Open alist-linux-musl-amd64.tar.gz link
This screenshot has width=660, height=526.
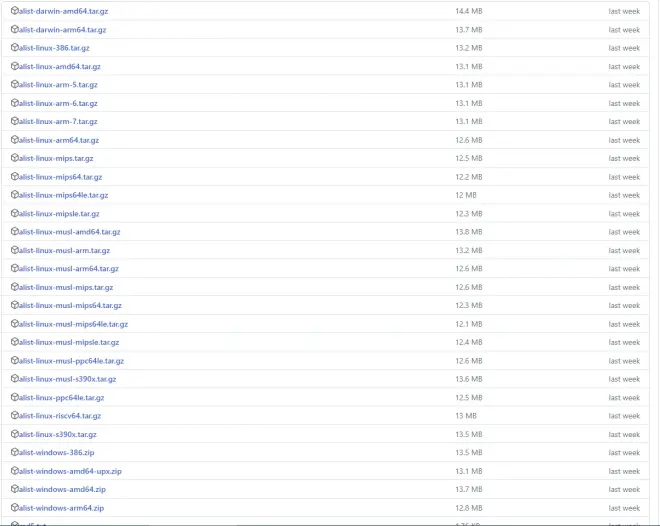tap(69, 232)
